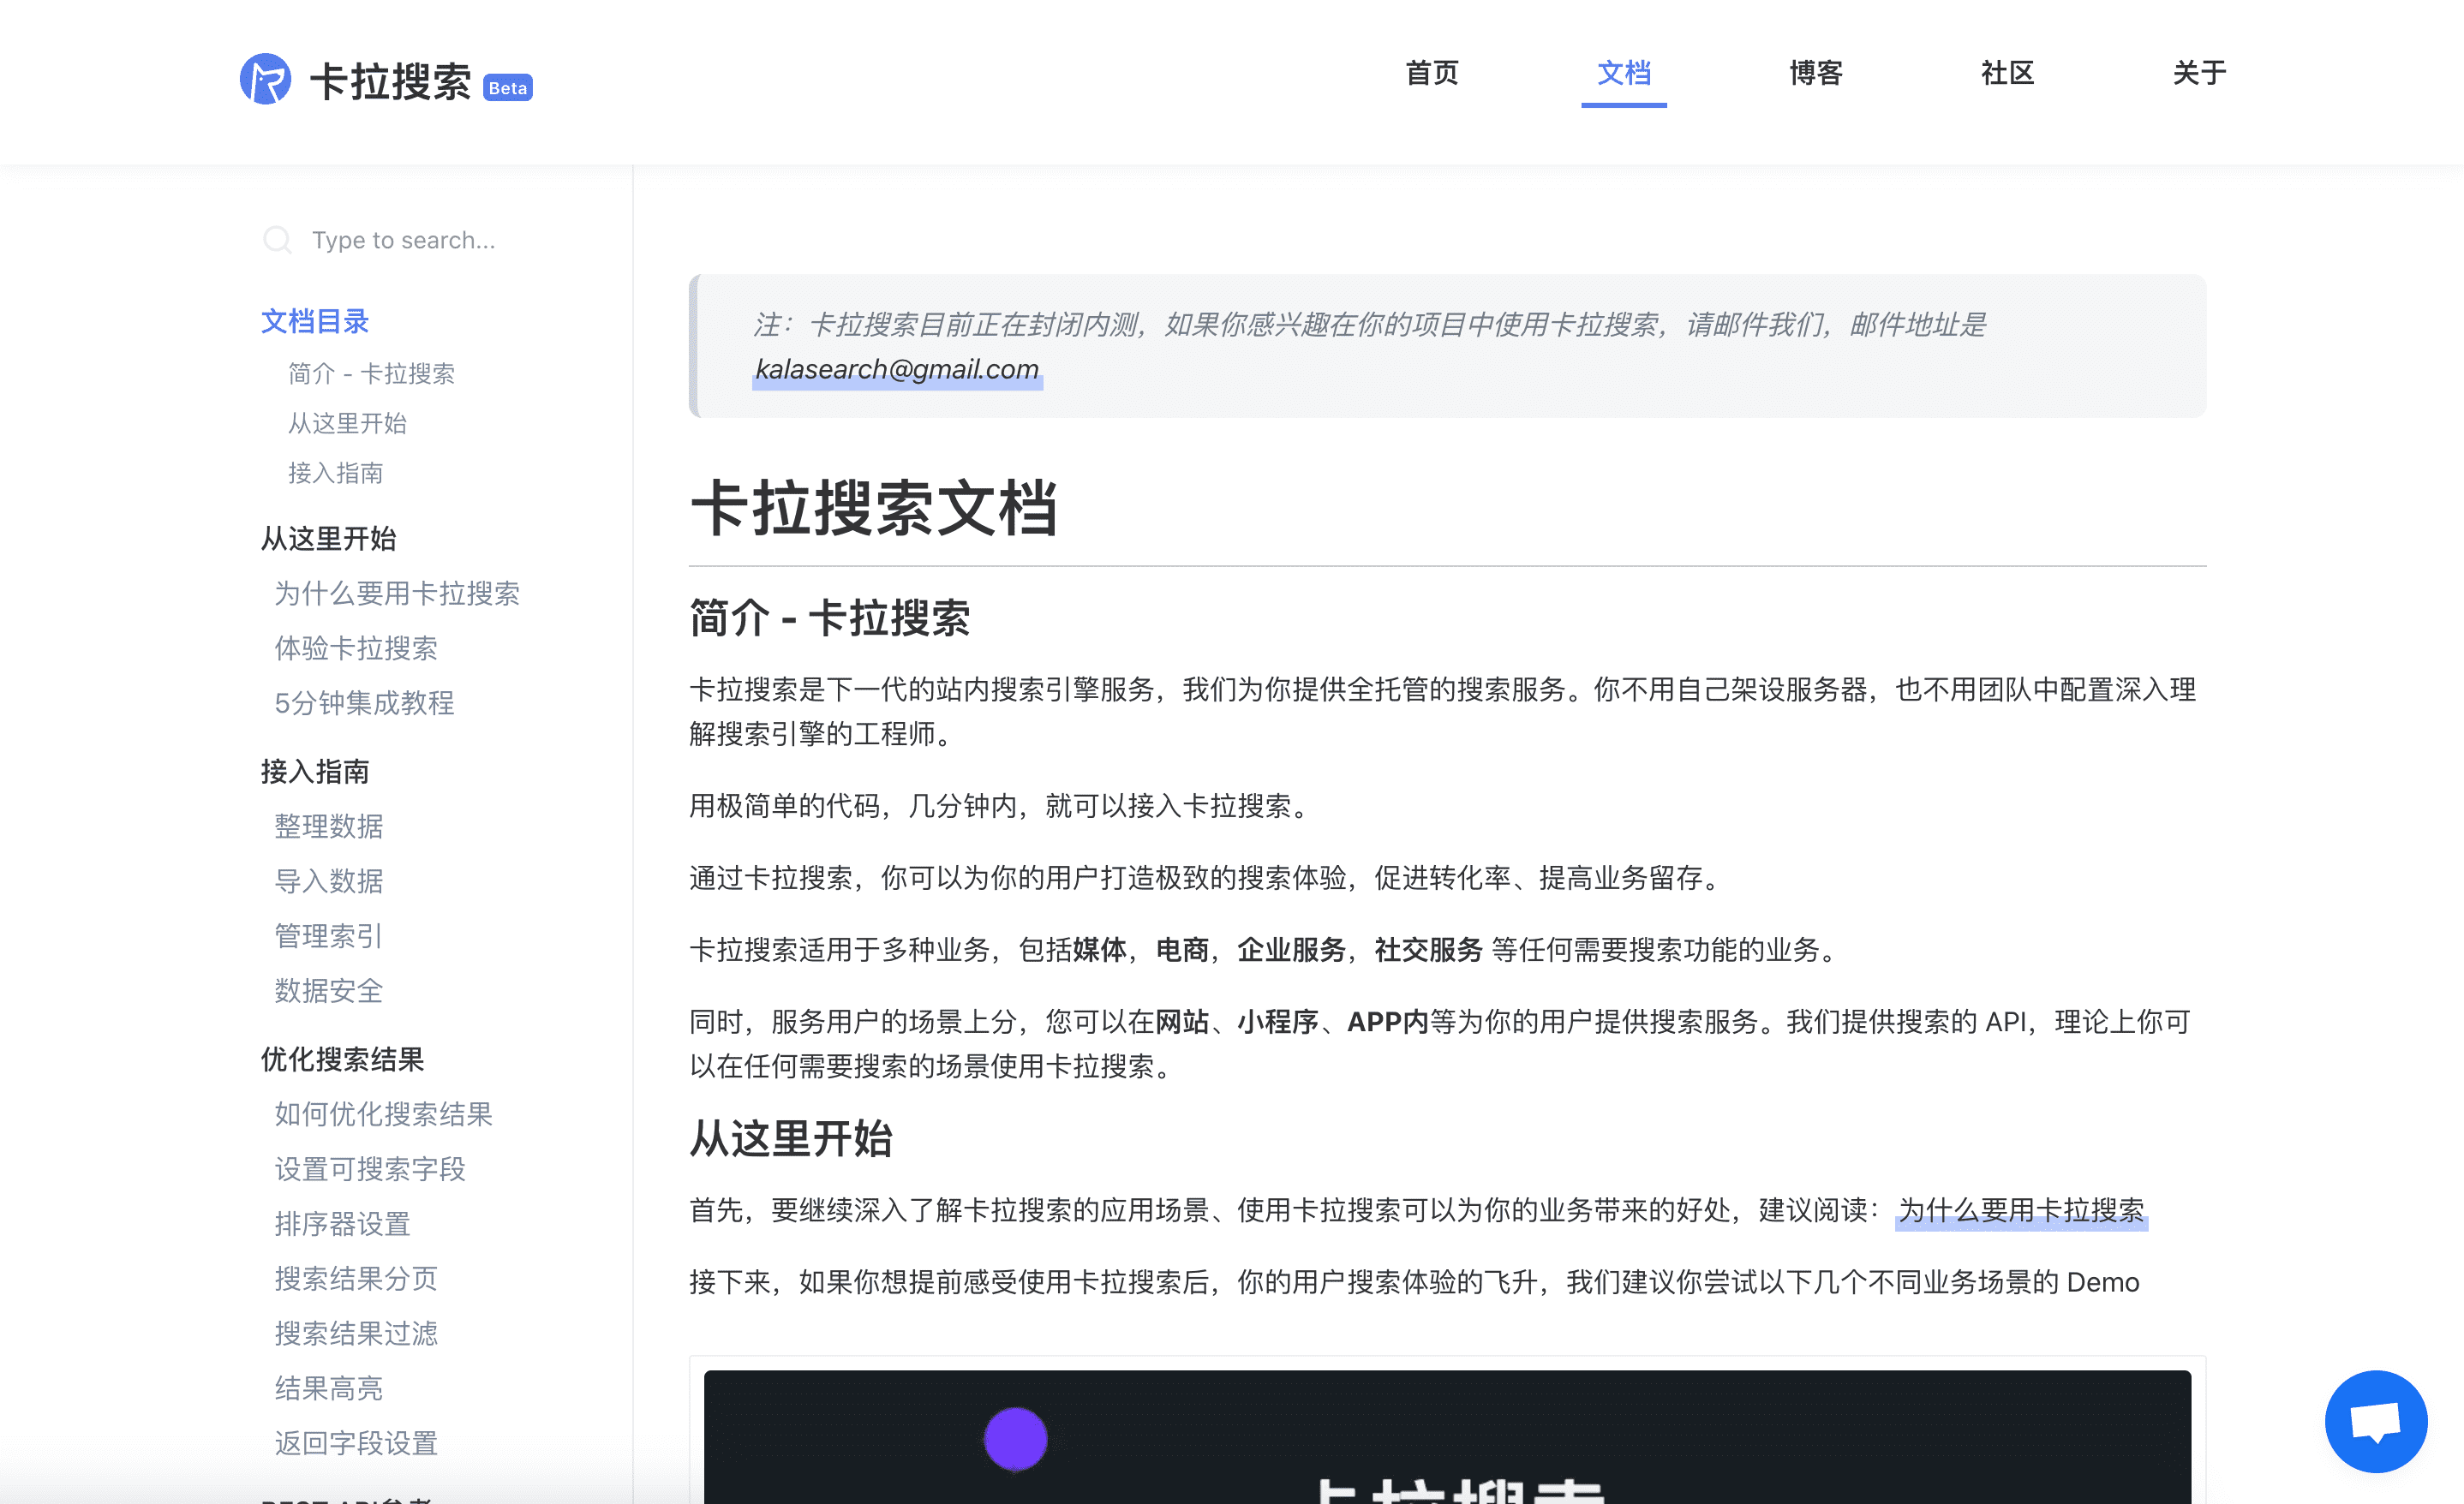Go to 首页 in top navigation

[x=1431, y=73]
